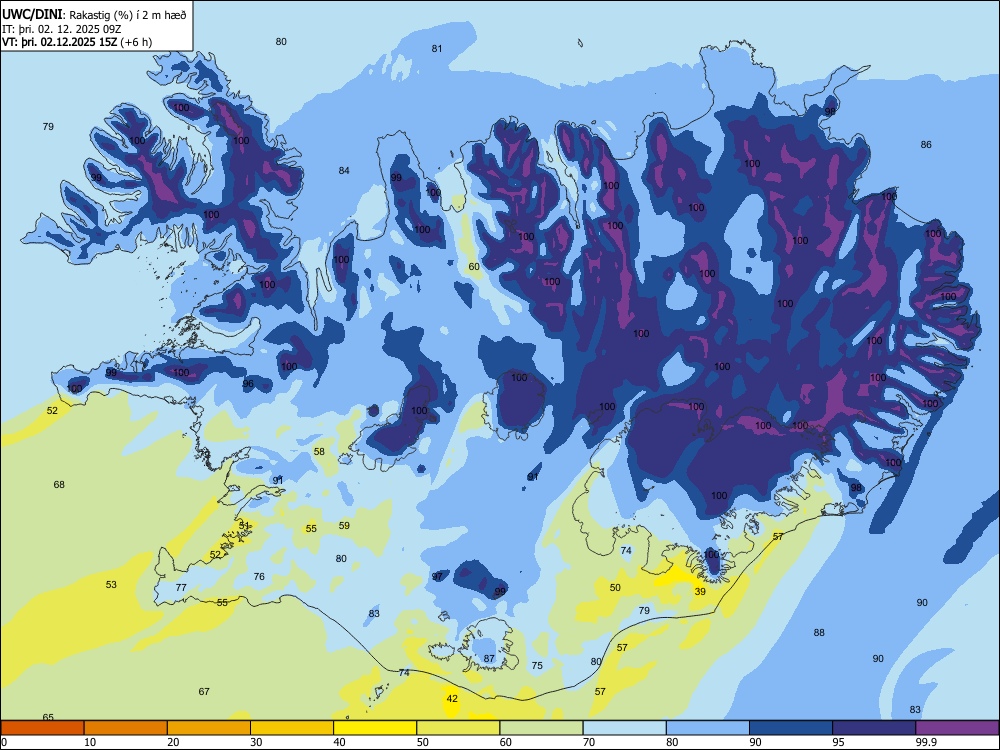1000x750 pixels.
Task: Click the humidity value '88' in the southeast sea
Action: (819, 633)
